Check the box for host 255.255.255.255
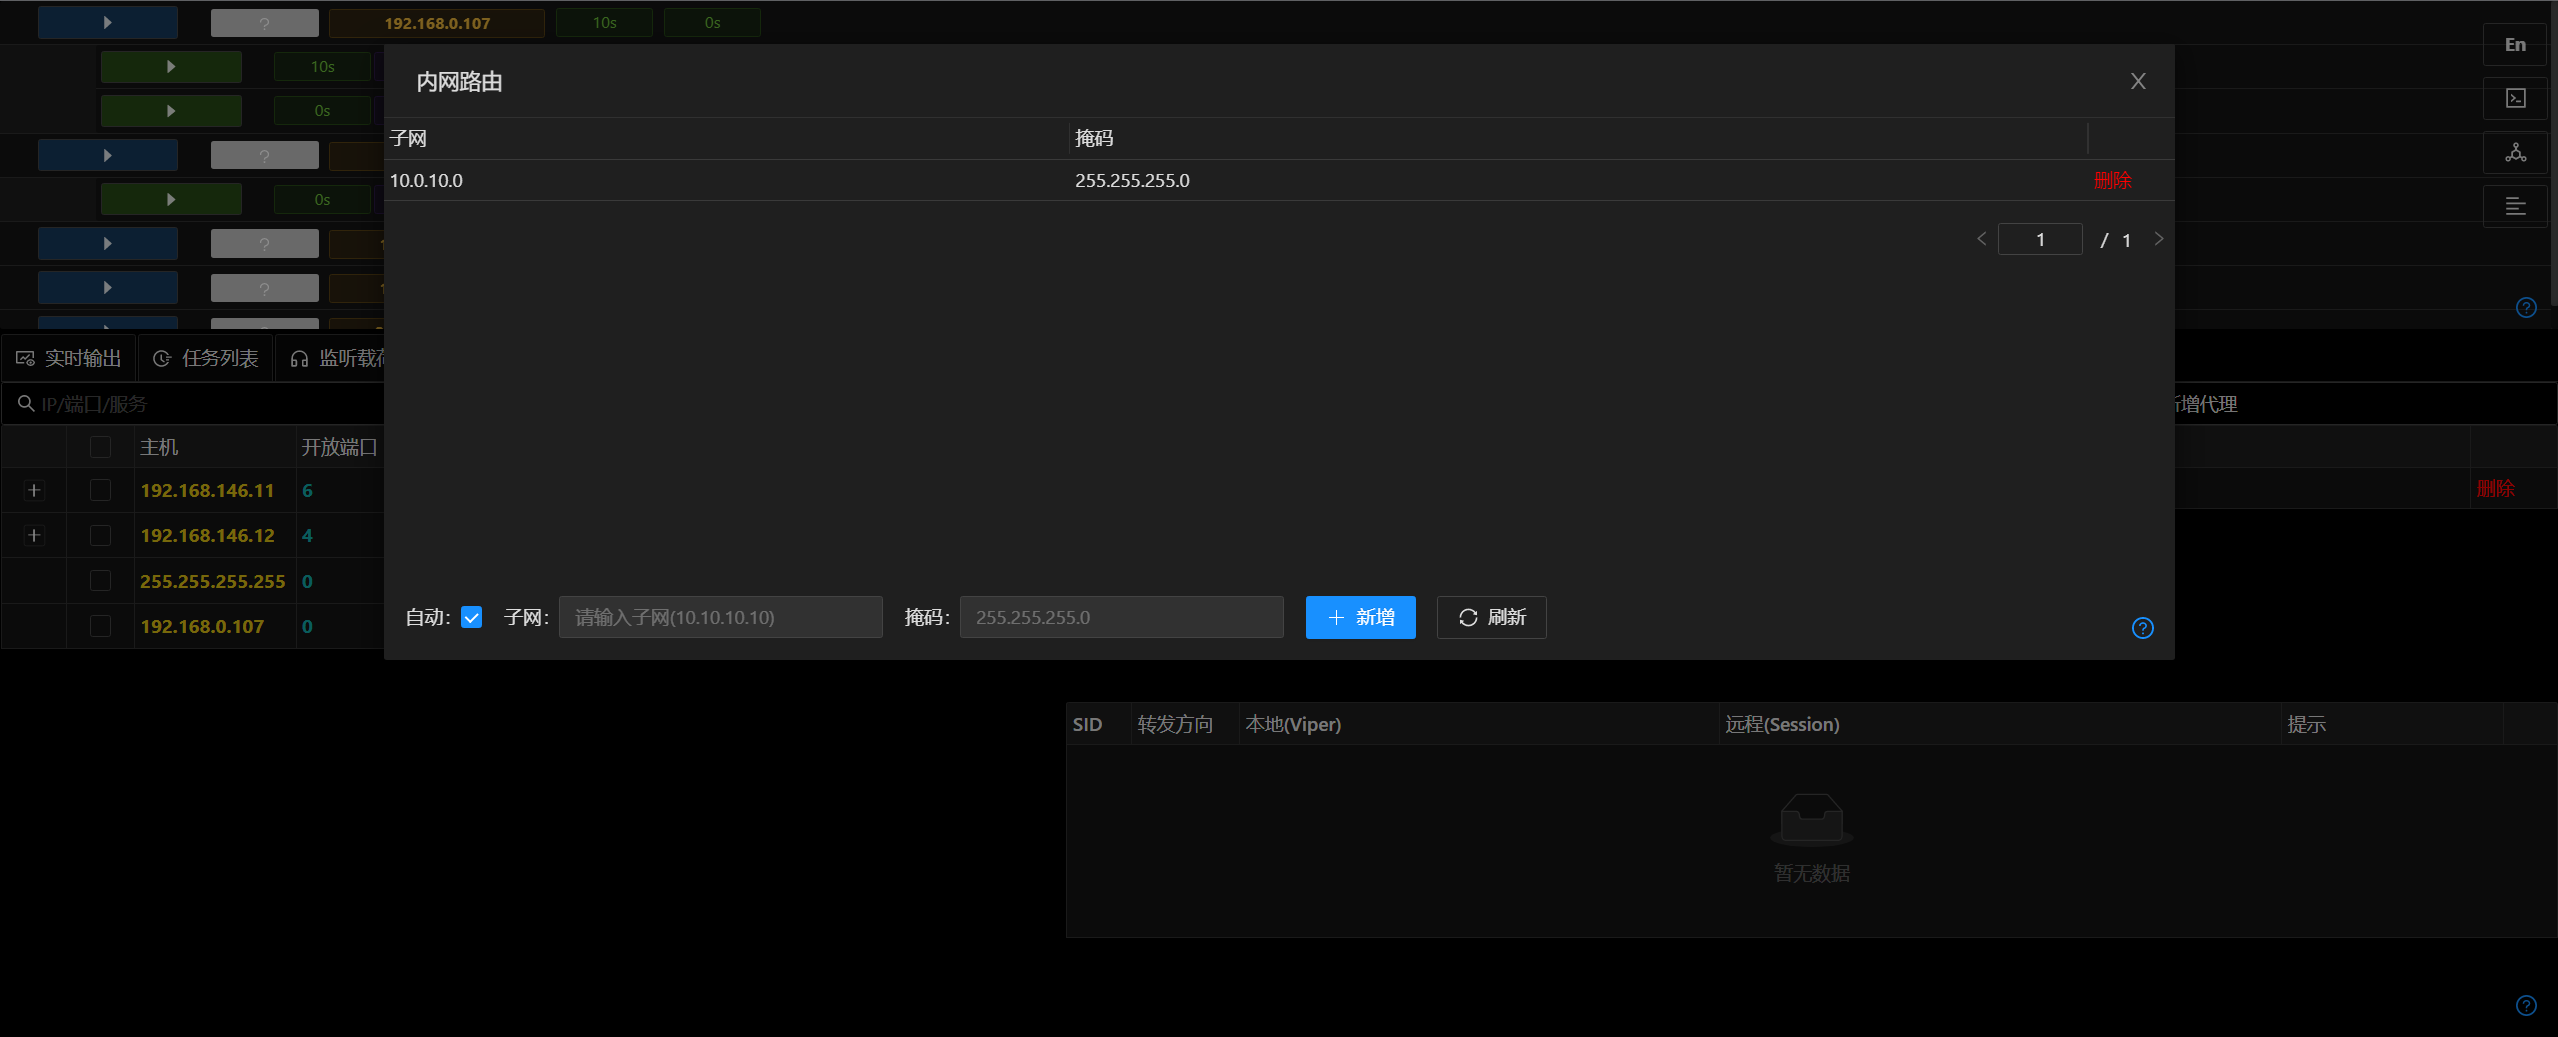 (x=100, y=580)
